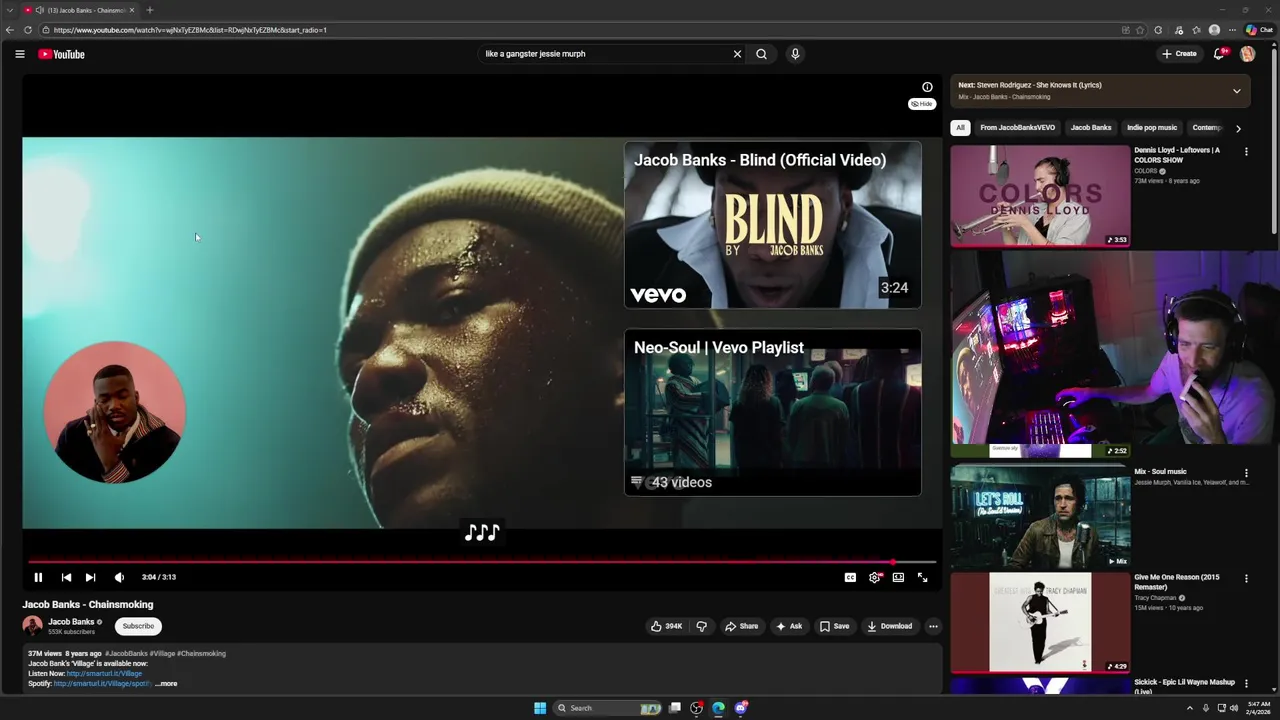Select the From JacobBanksVEVO chip
The height and width of the screenshot is (720, 1280).
[1017, 128]
